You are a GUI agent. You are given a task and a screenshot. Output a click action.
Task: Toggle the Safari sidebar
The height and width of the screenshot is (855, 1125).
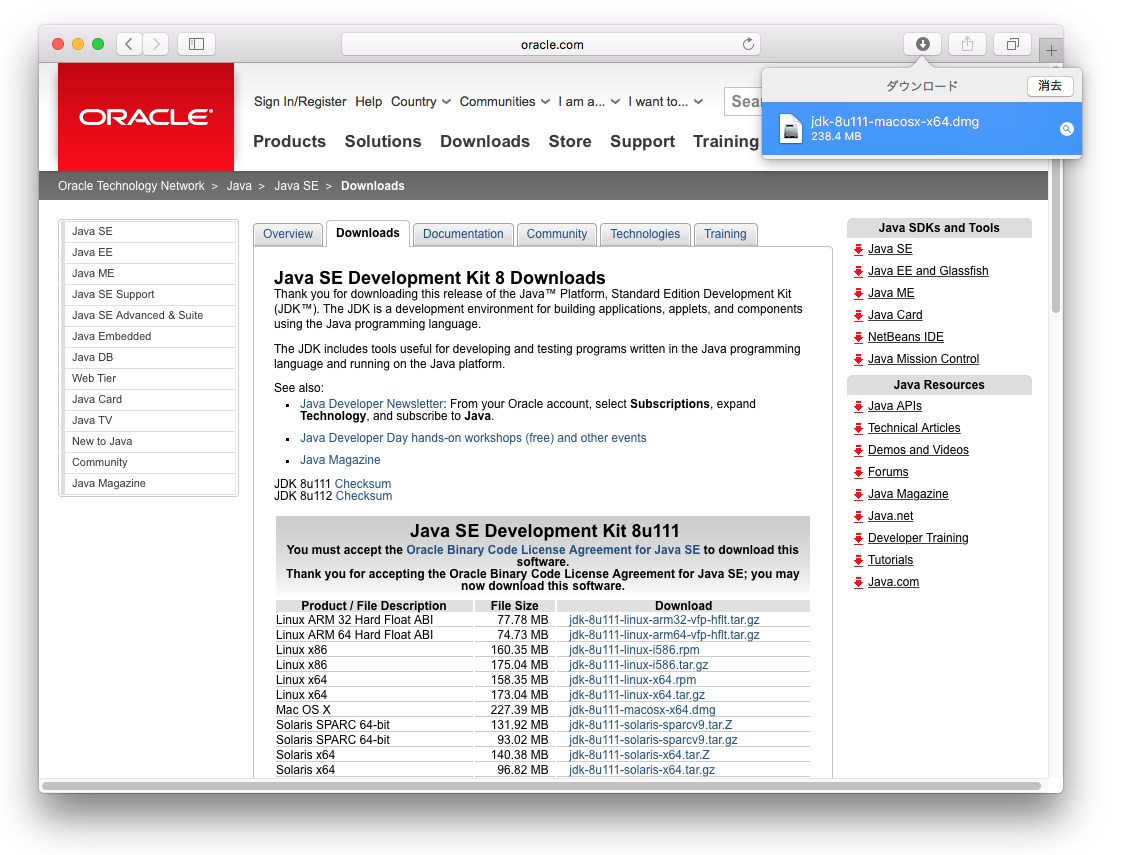pos(197,44)
